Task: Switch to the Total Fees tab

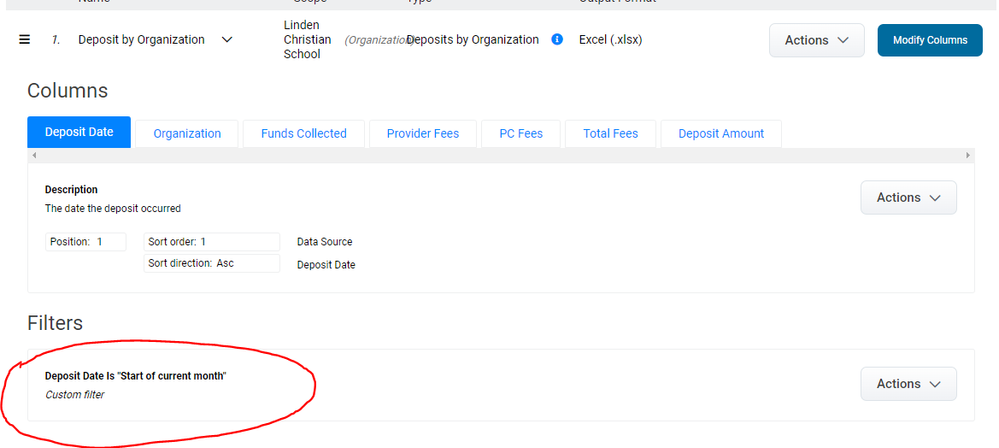Action: (x=610, y=133)
